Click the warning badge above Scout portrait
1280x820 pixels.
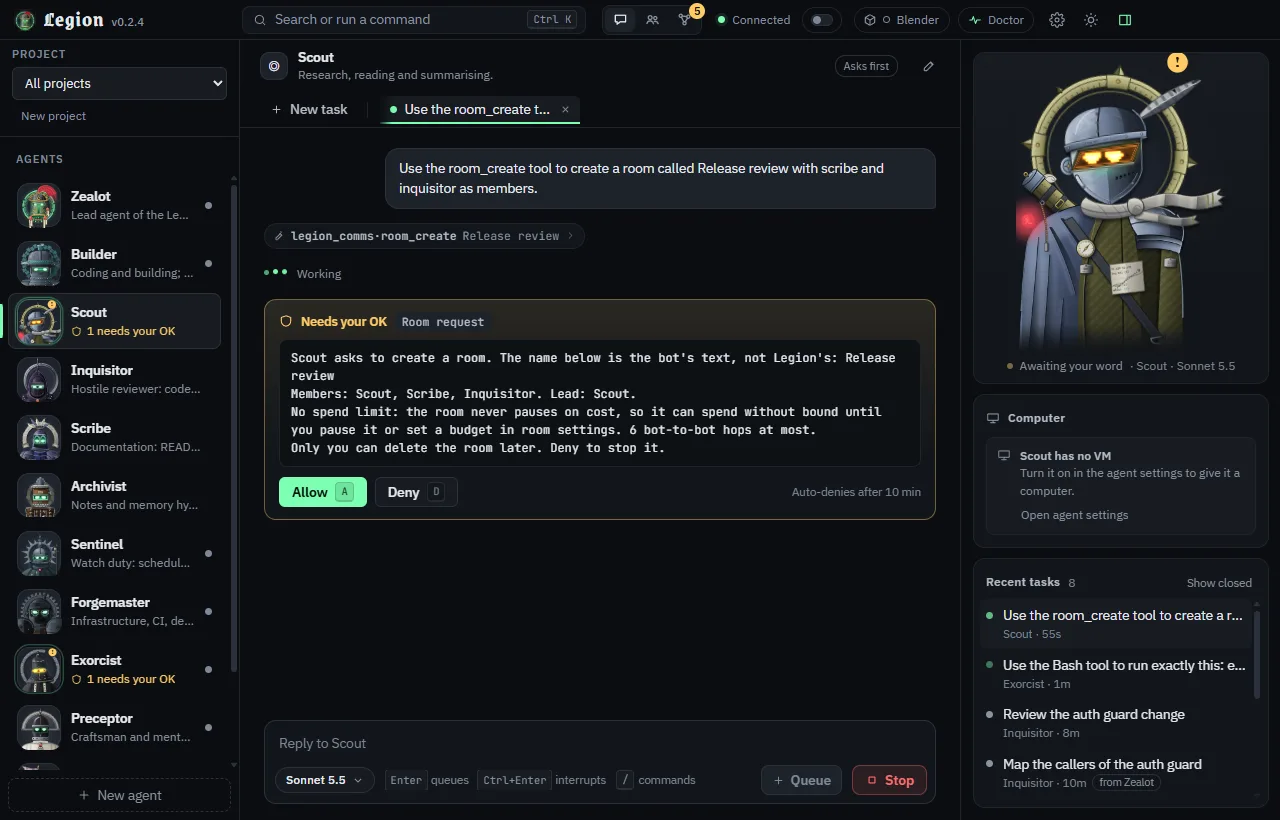(x=1178, y=62)
